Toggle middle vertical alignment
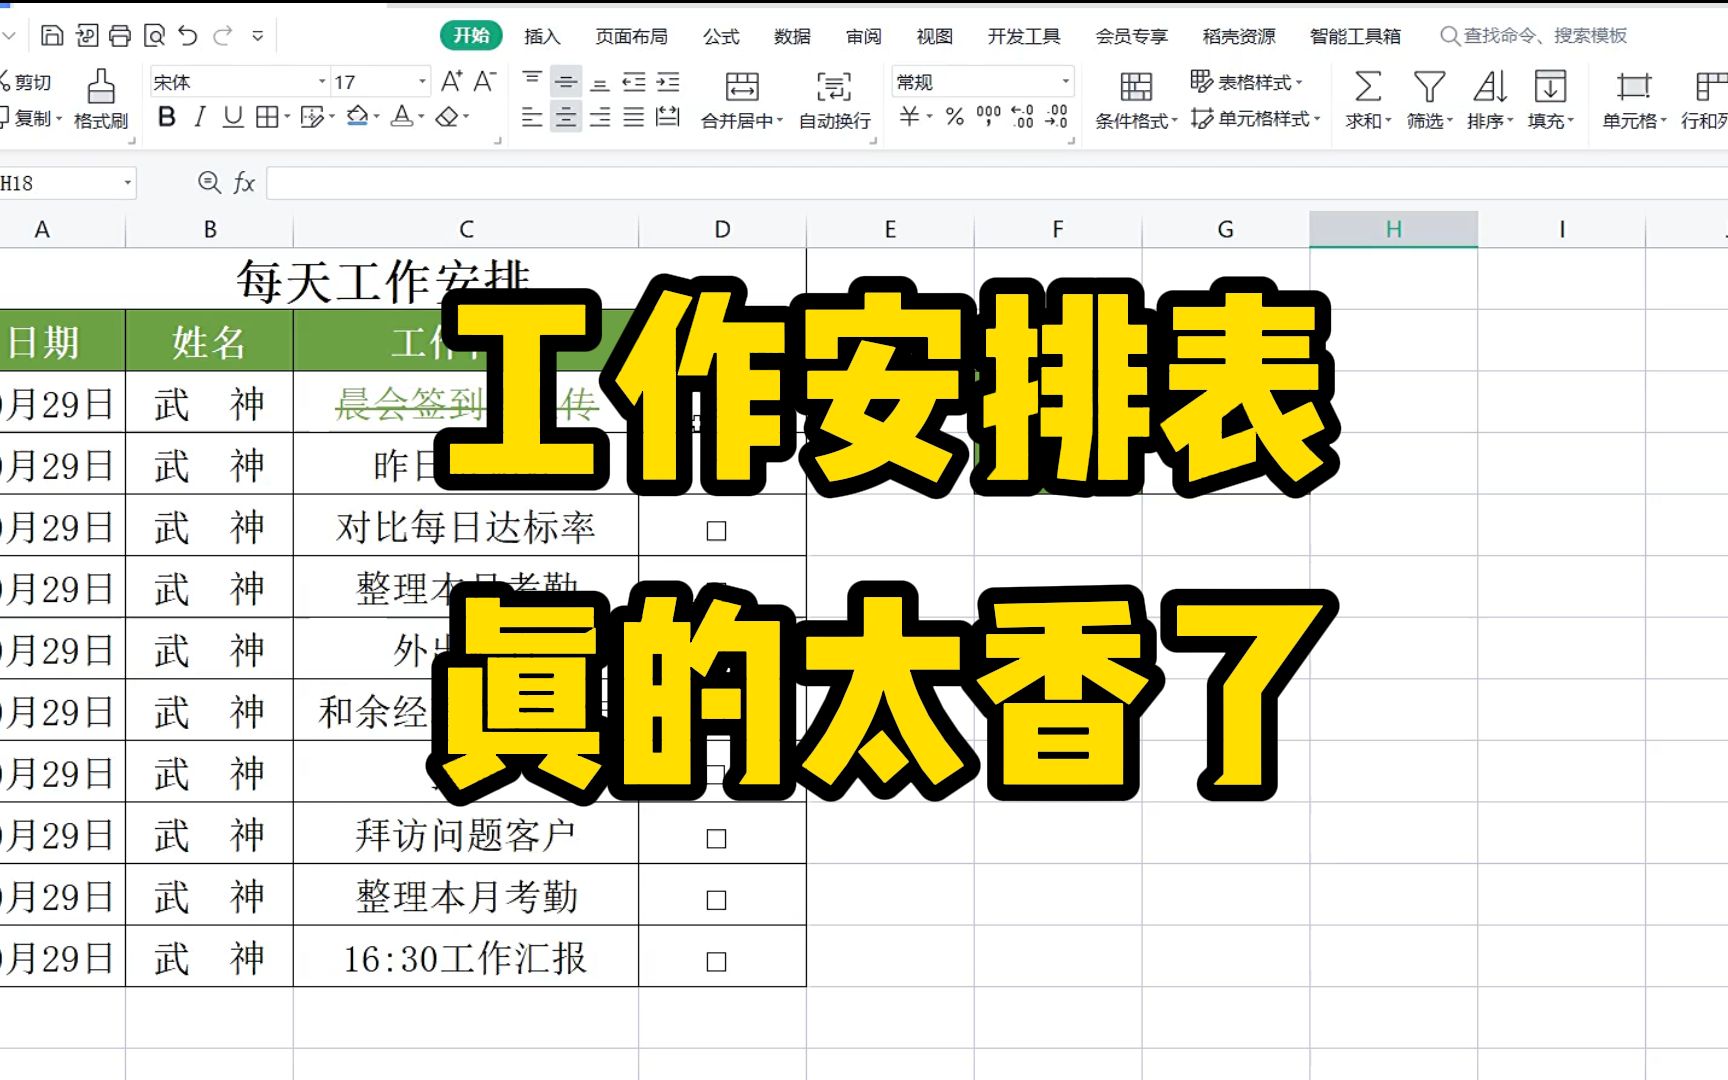The width and height of the screenshot is (1728, 1080). (x=566, y=81)
